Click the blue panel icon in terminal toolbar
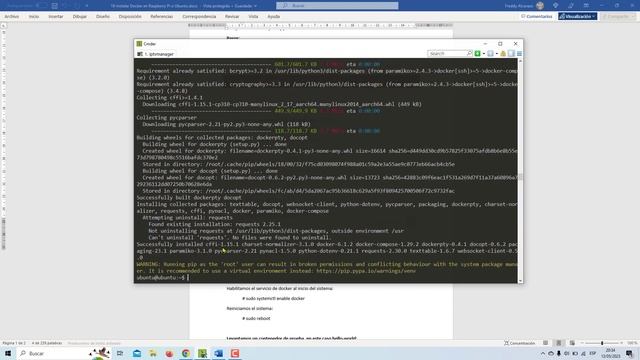640x360 pixels. click(490, 53)
